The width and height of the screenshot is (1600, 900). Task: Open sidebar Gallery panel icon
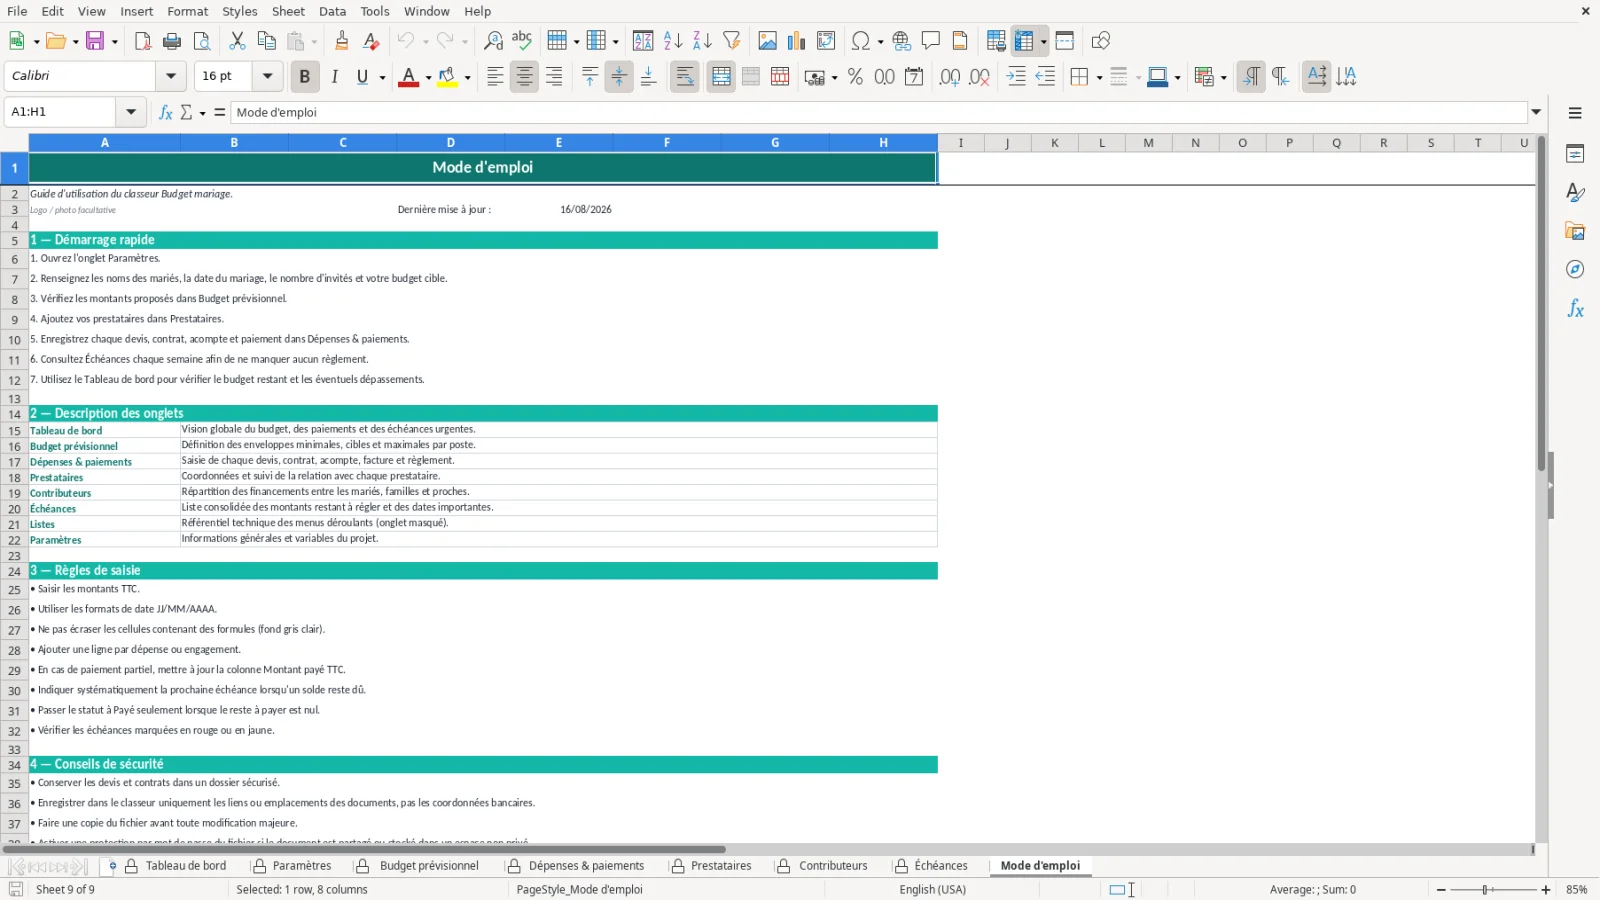[1575, 231]
